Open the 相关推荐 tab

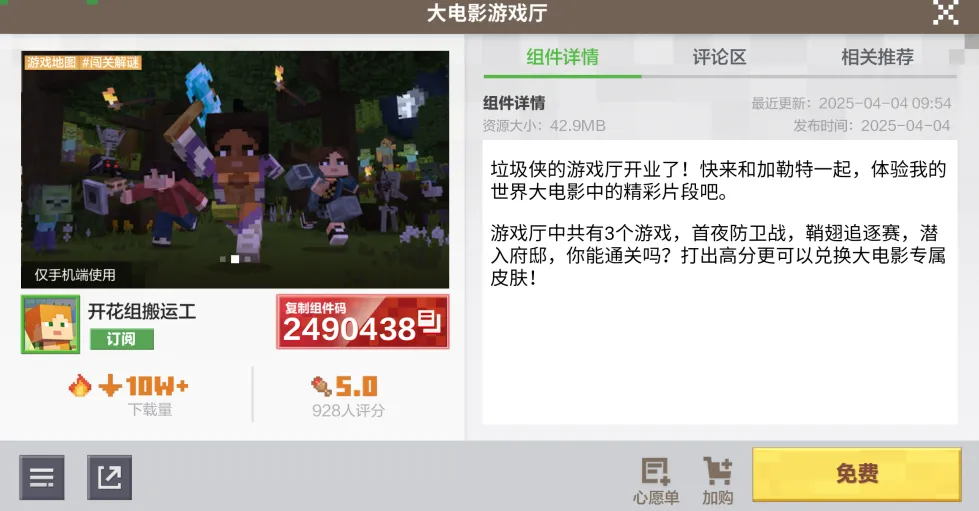(877, 57)
